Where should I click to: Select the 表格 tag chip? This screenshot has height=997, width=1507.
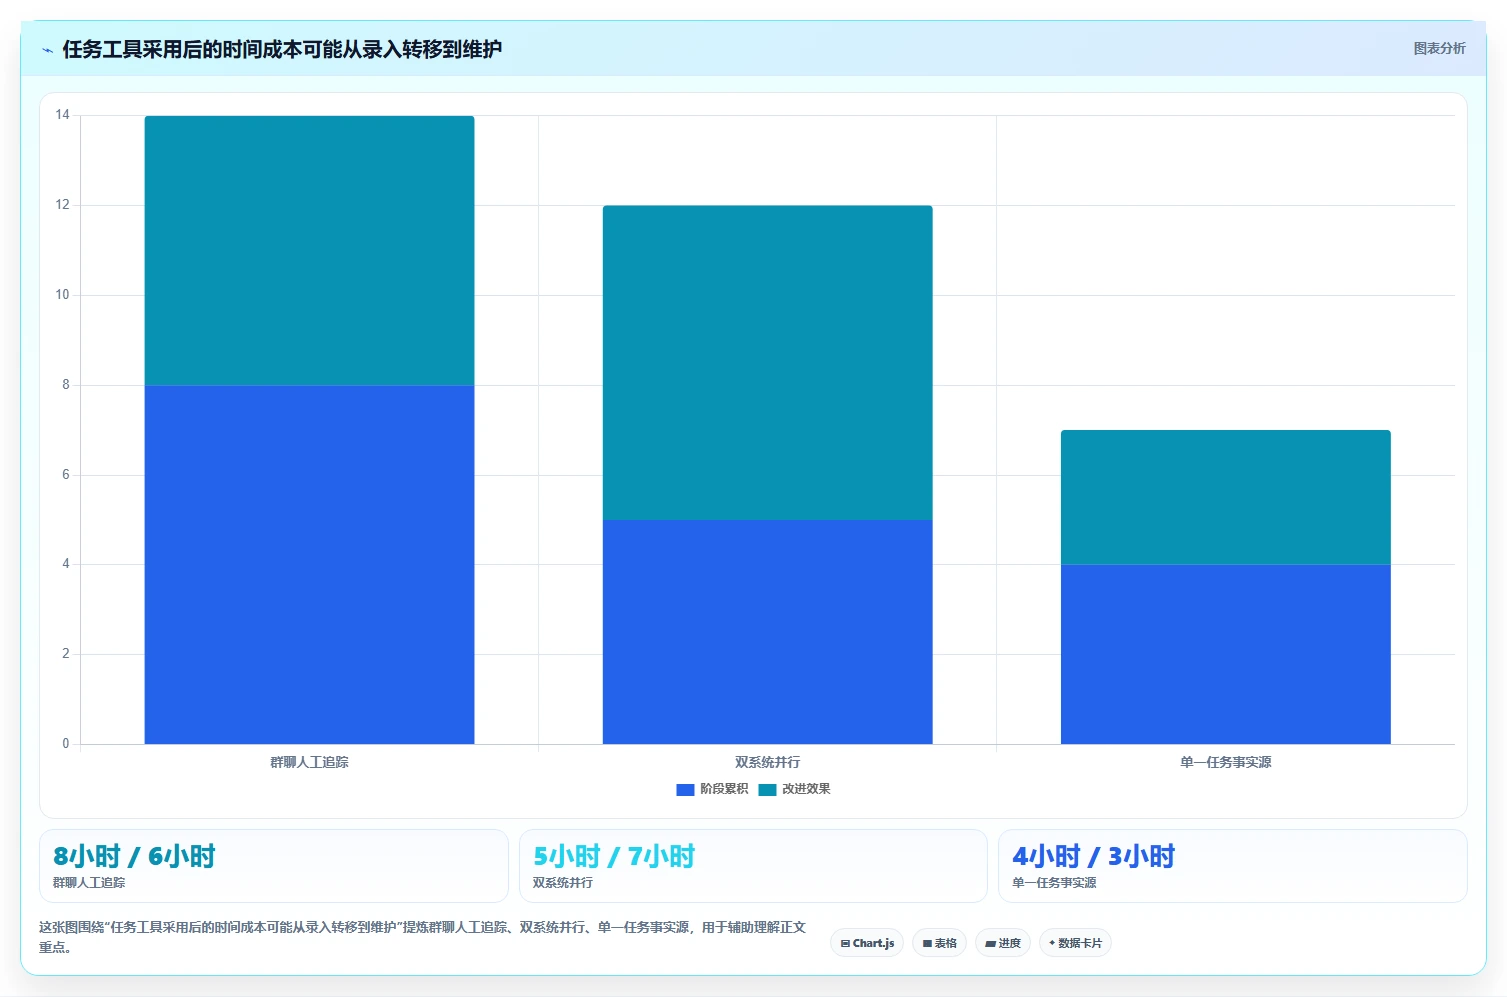coord(939,943)
